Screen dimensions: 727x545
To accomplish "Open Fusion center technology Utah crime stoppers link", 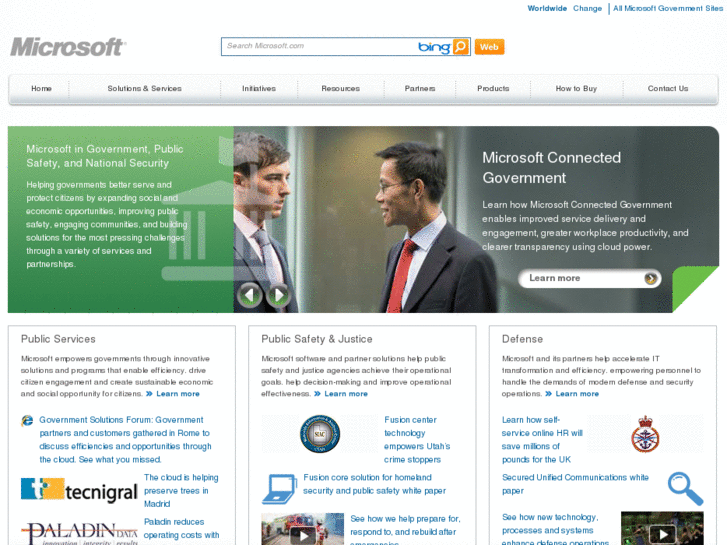I will pyautogui.click(x=417, y=440).
